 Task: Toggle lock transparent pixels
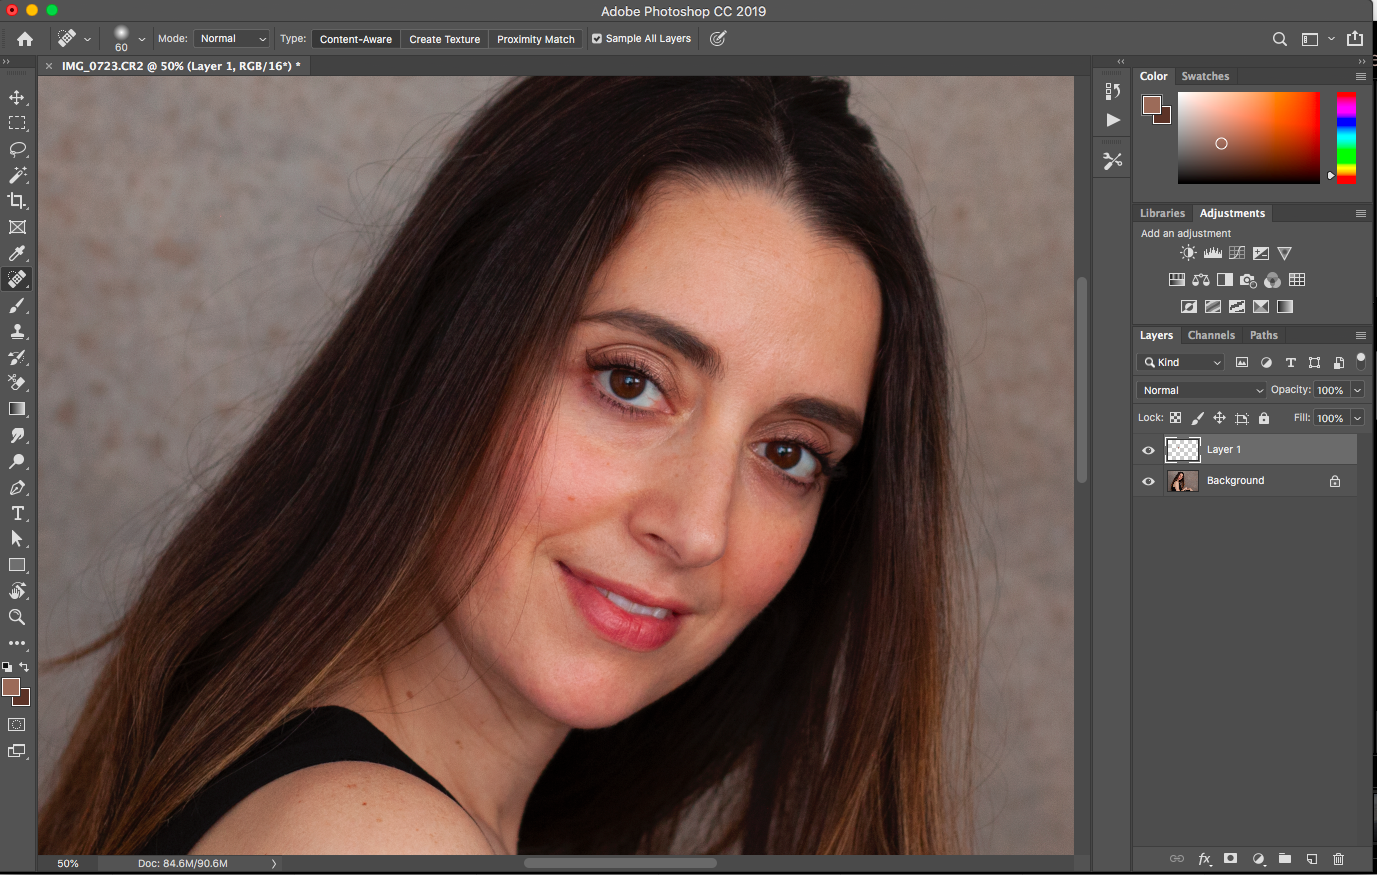pos(1176,418)
